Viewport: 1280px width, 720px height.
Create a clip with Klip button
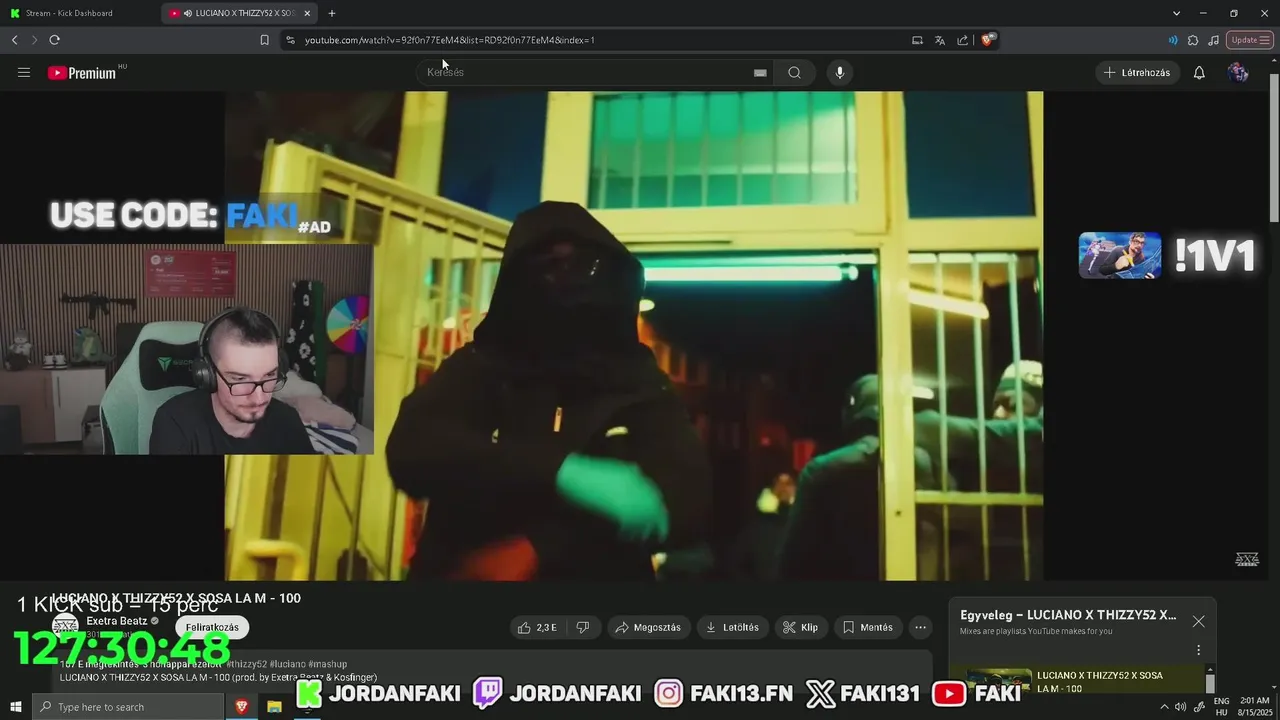click(800, 627)
